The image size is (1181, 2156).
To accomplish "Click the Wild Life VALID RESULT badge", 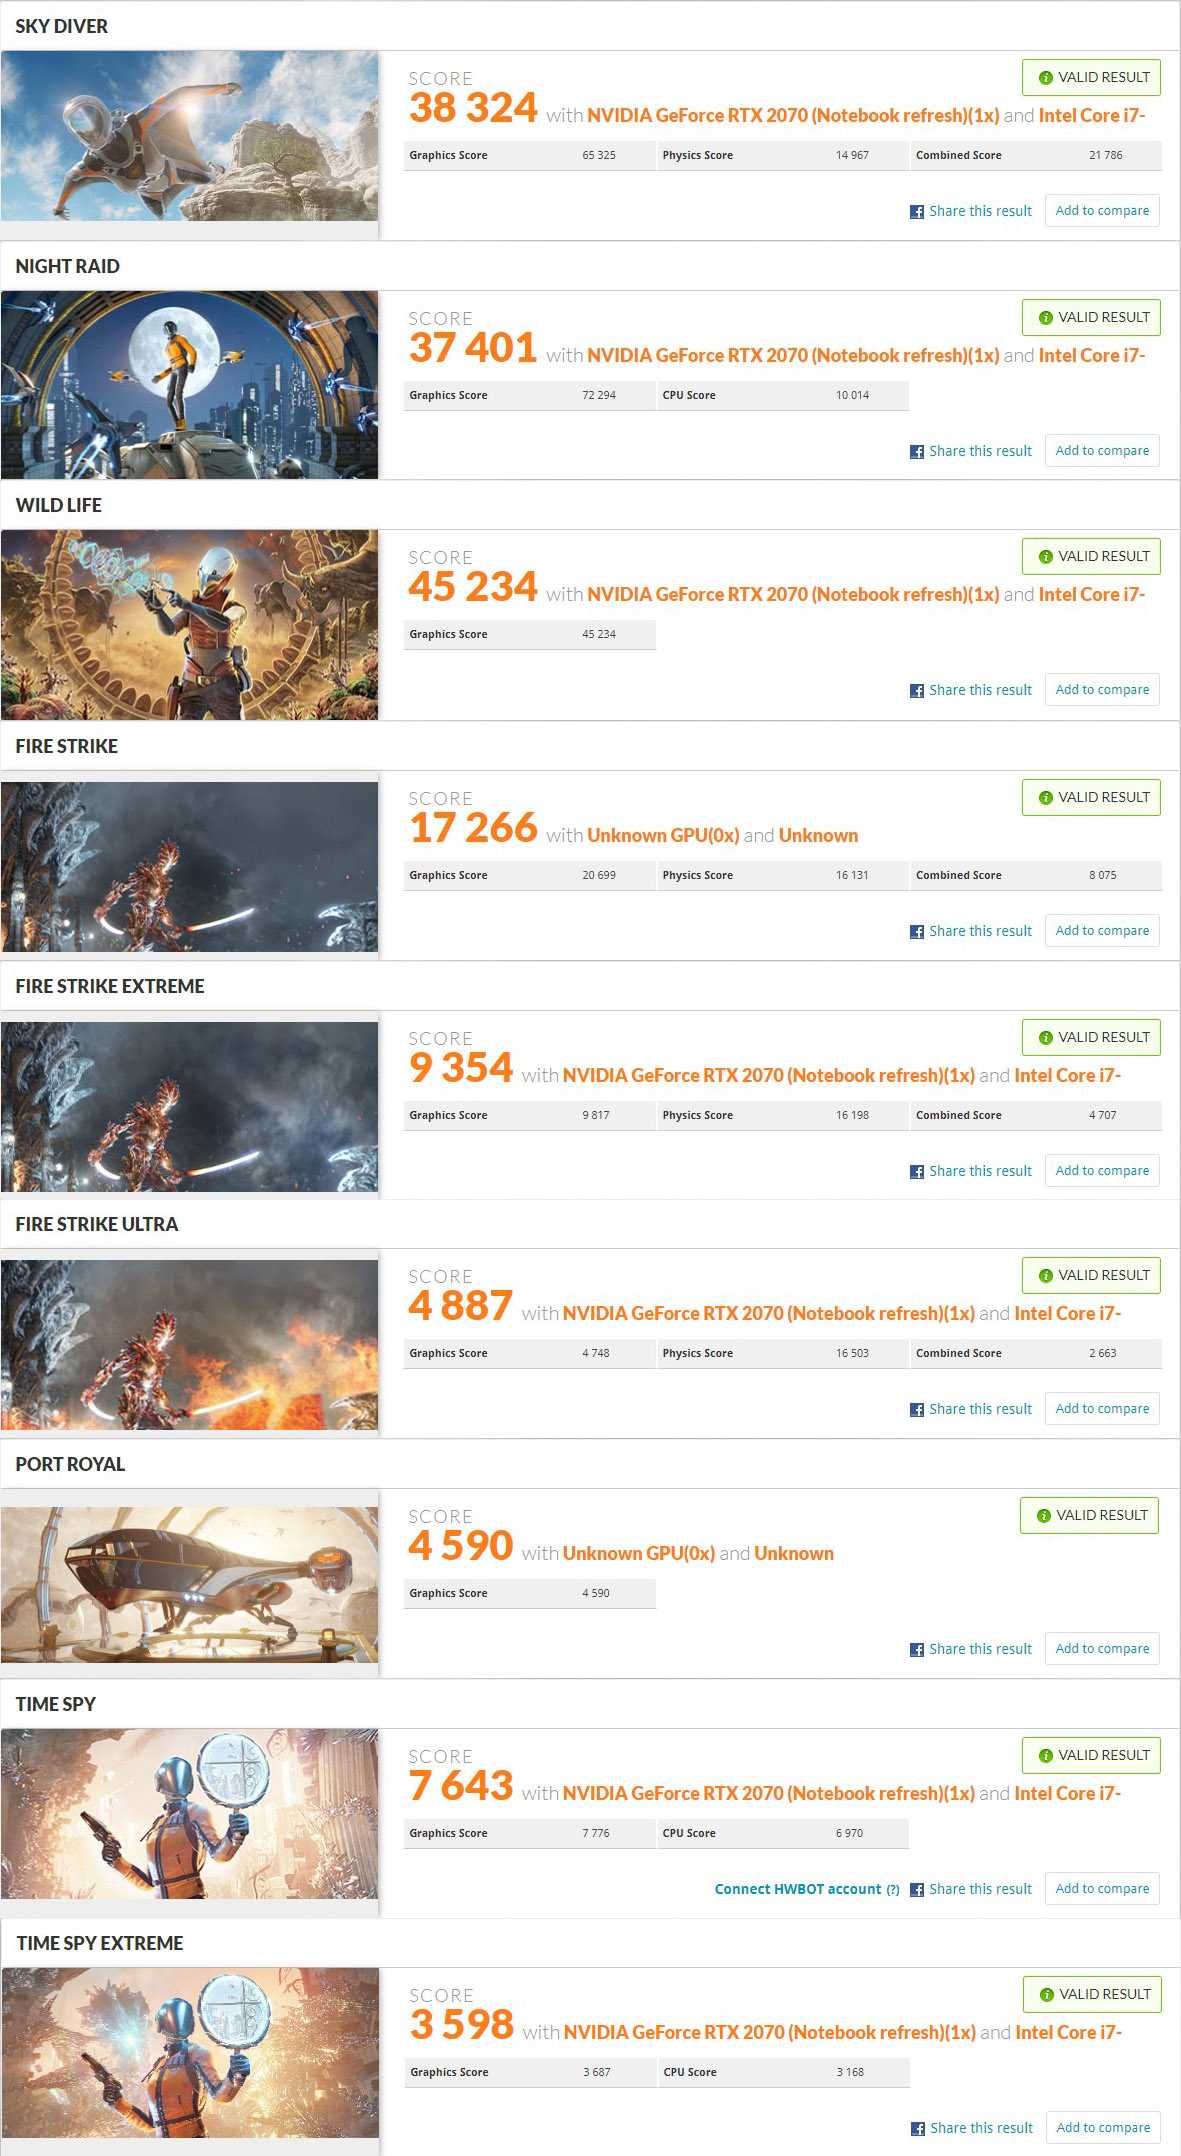I will pos(1091,557).
